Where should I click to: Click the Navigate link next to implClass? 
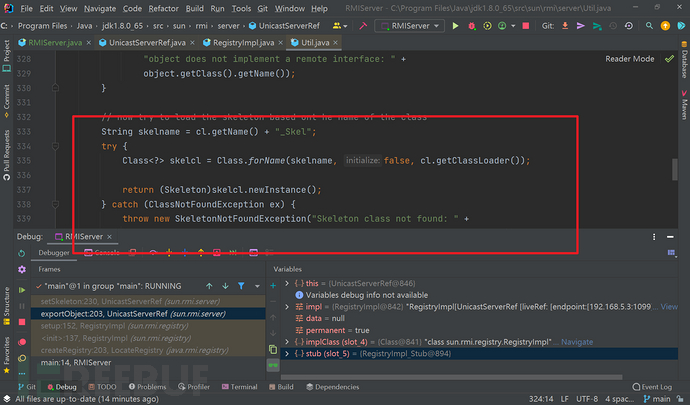click(577, 342)
